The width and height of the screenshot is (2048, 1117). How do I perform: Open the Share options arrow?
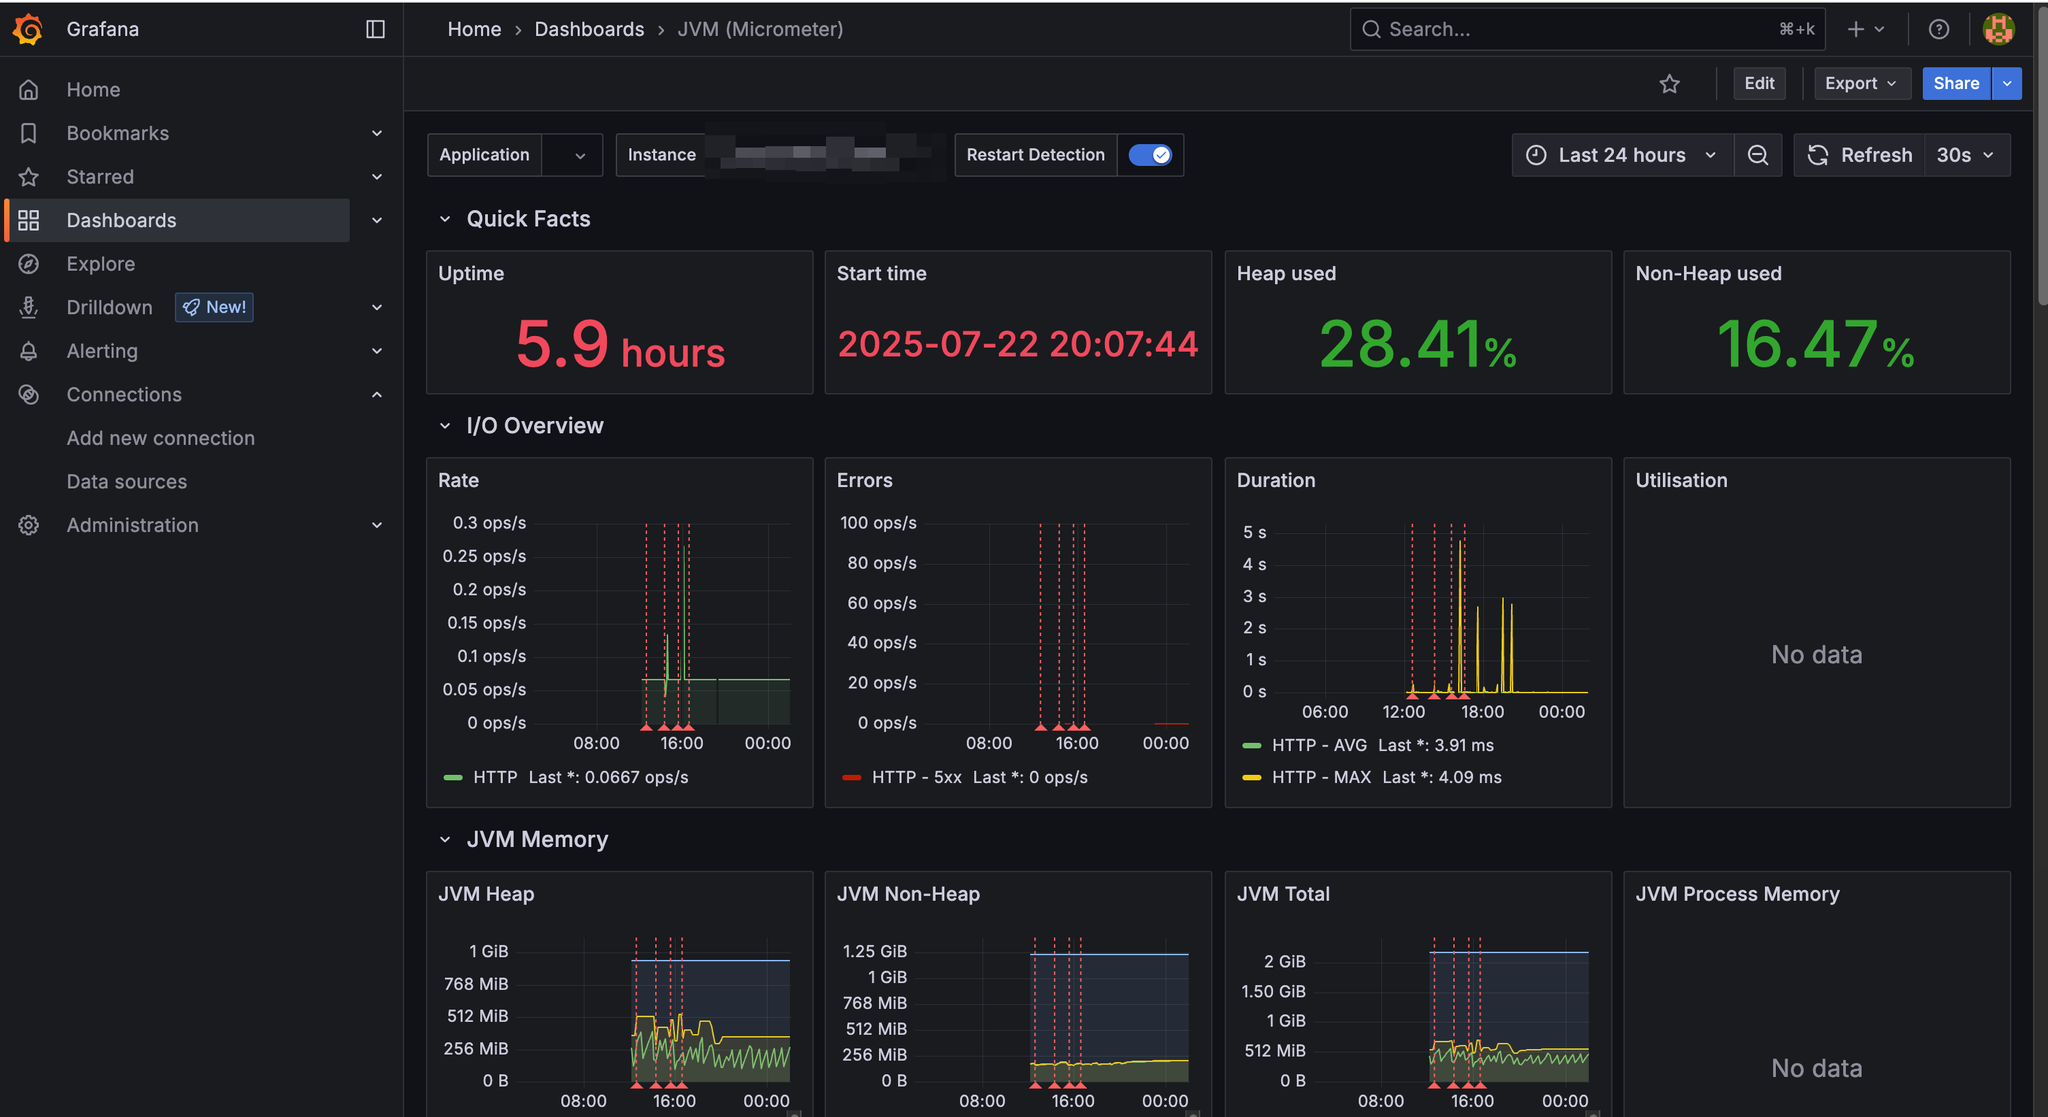pos(2007,84)
